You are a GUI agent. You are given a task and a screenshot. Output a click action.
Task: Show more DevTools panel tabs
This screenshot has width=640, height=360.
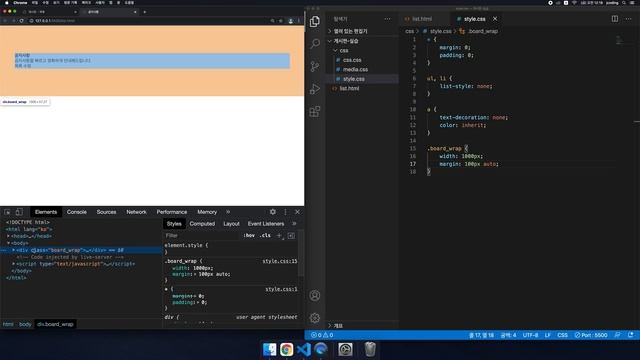228,212
